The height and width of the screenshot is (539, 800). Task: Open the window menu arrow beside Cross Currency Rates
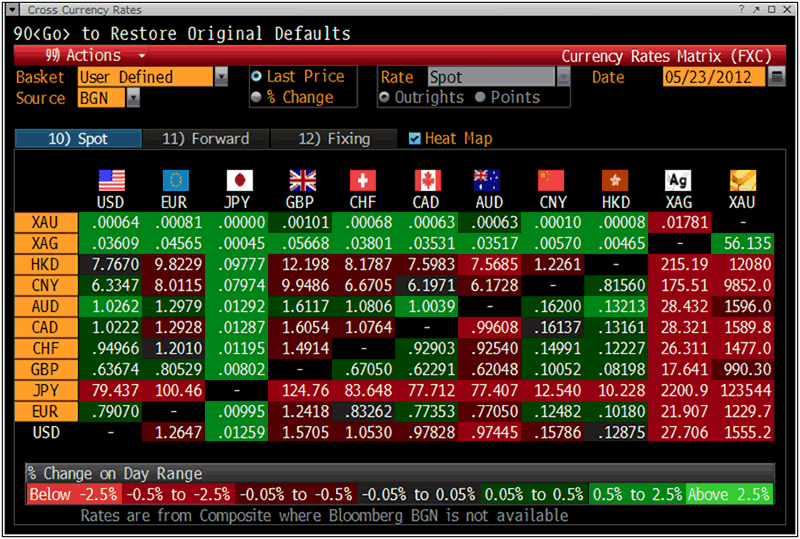[13, 9]
